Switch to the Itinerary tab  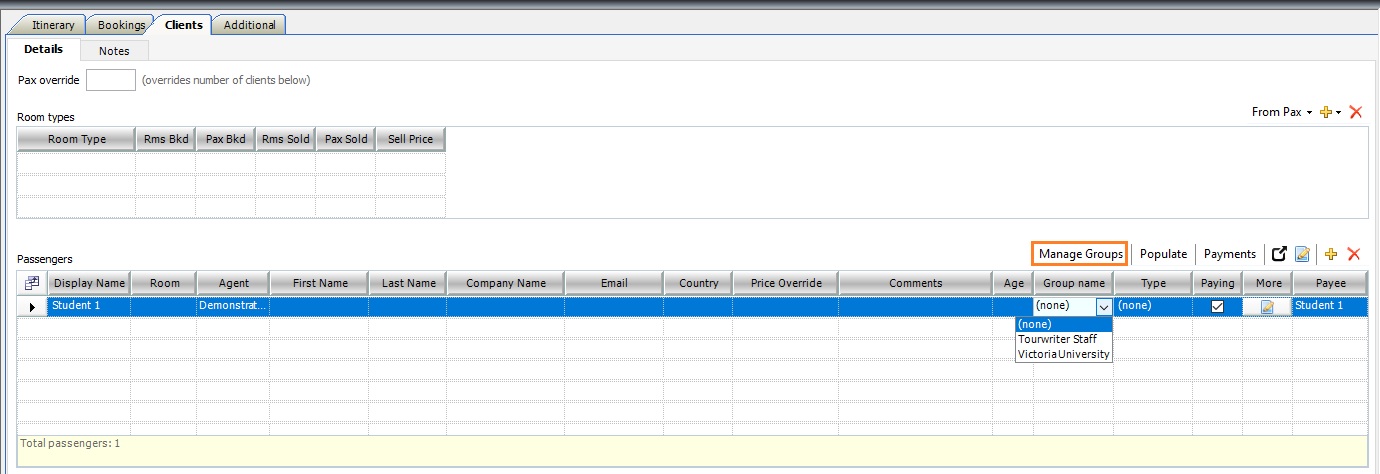(52, 25)
